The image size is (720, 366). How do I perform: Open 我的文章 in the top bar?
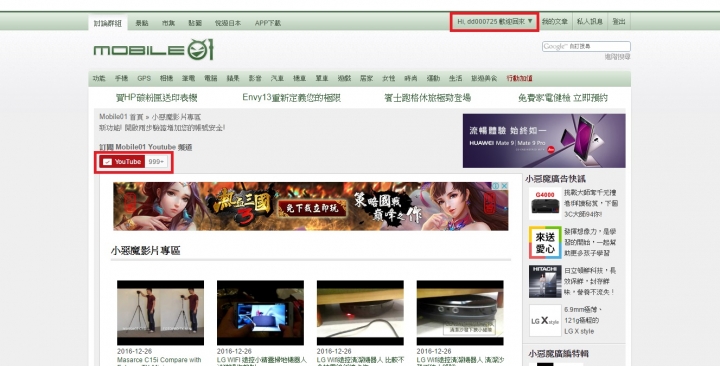[x=555, y=22]
